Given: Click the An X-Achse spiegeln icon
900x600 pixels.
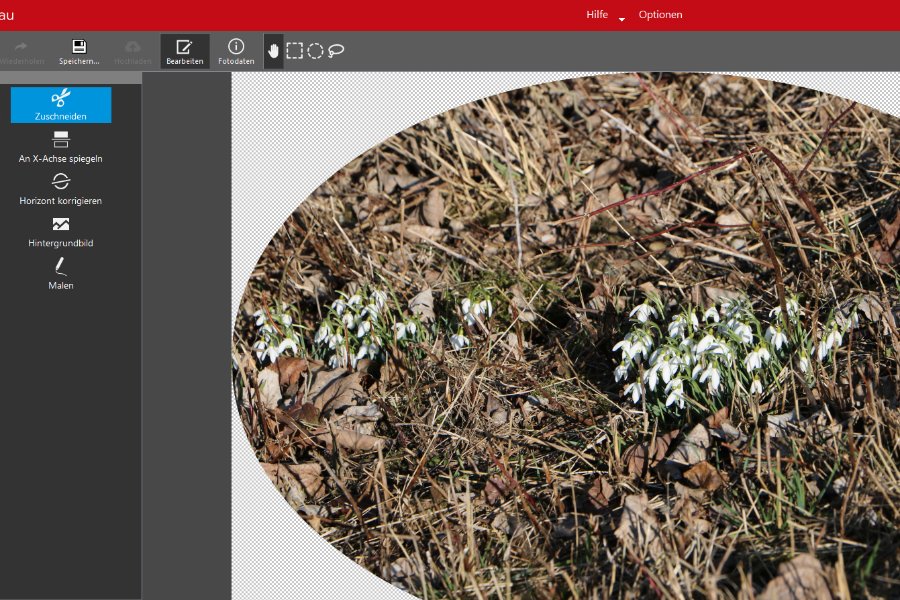Looking at the screenshot, I should point(61,140).
